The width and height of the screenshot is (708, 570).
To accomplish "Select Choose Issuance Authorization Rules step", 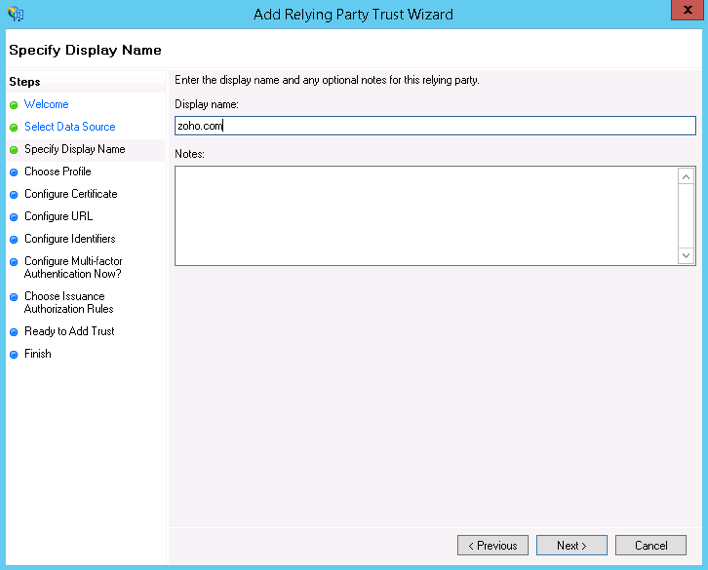I will click(68, 302).
